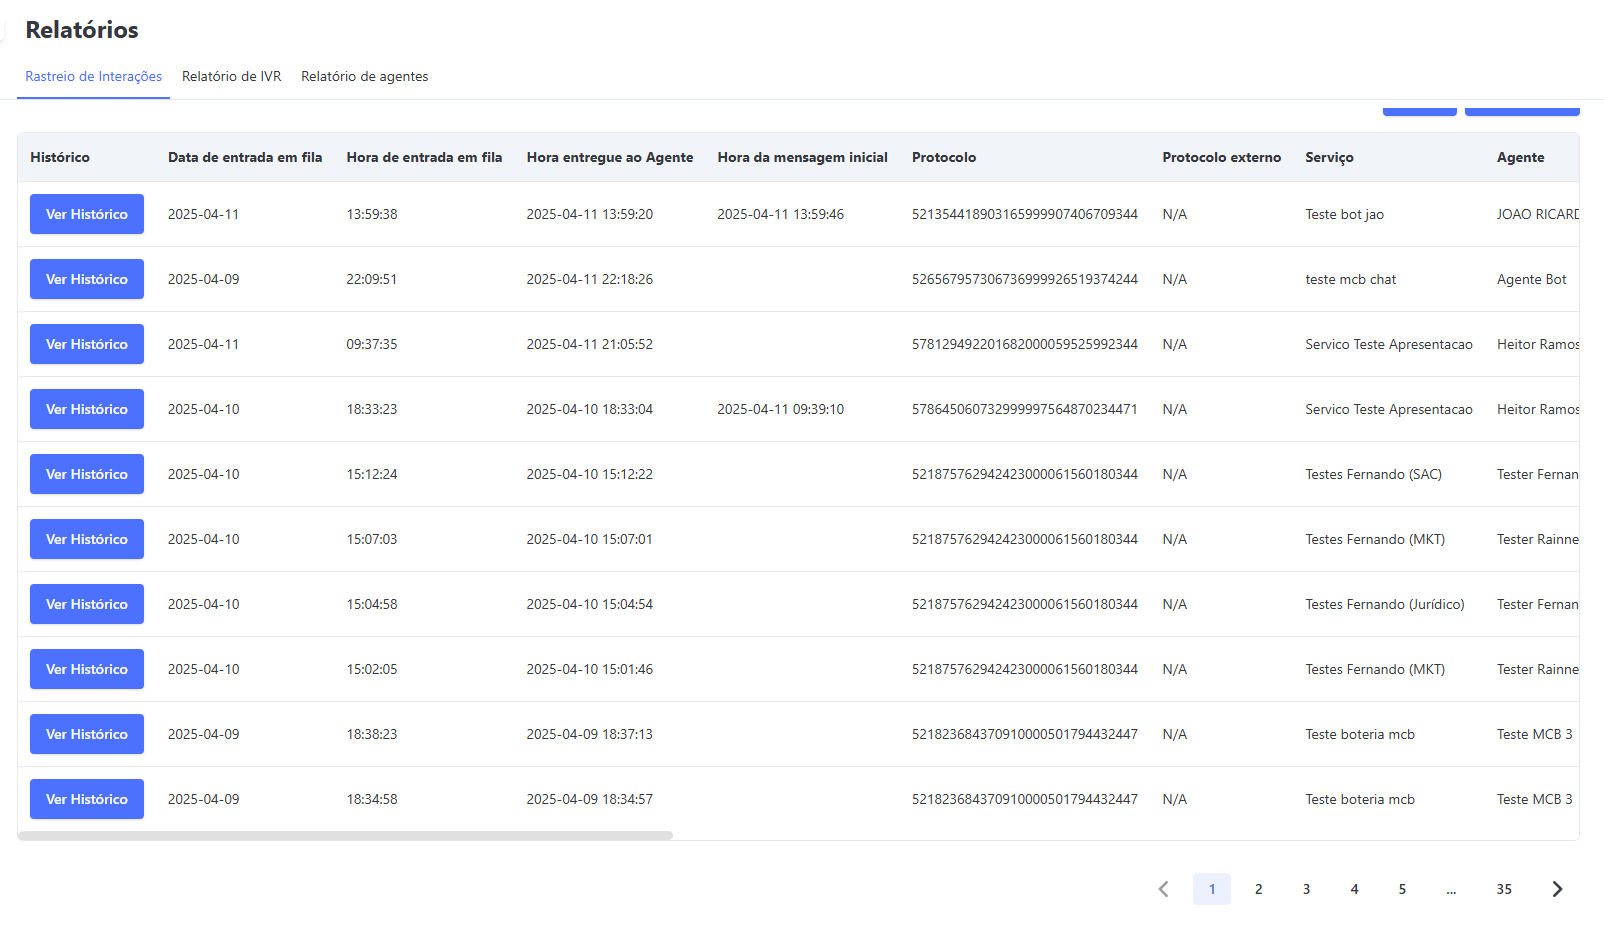Click the horizontal table scrollbar
1604x928 pixels.
coord(345,835)
